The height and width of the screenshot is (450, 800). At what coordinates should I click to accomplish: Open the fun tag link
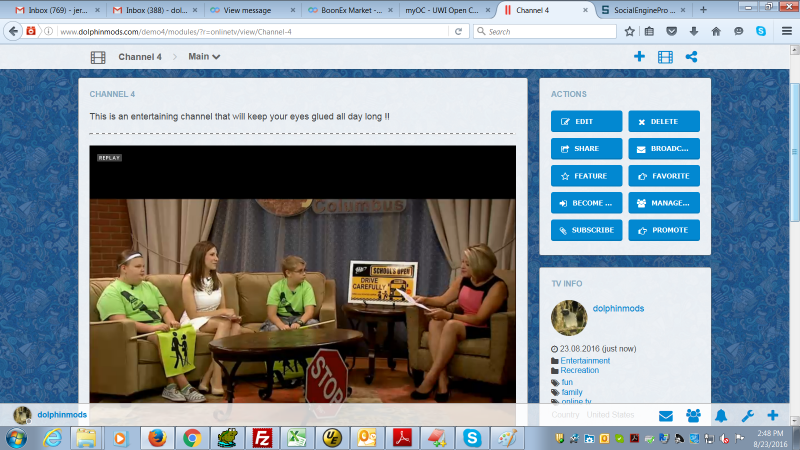567,382
